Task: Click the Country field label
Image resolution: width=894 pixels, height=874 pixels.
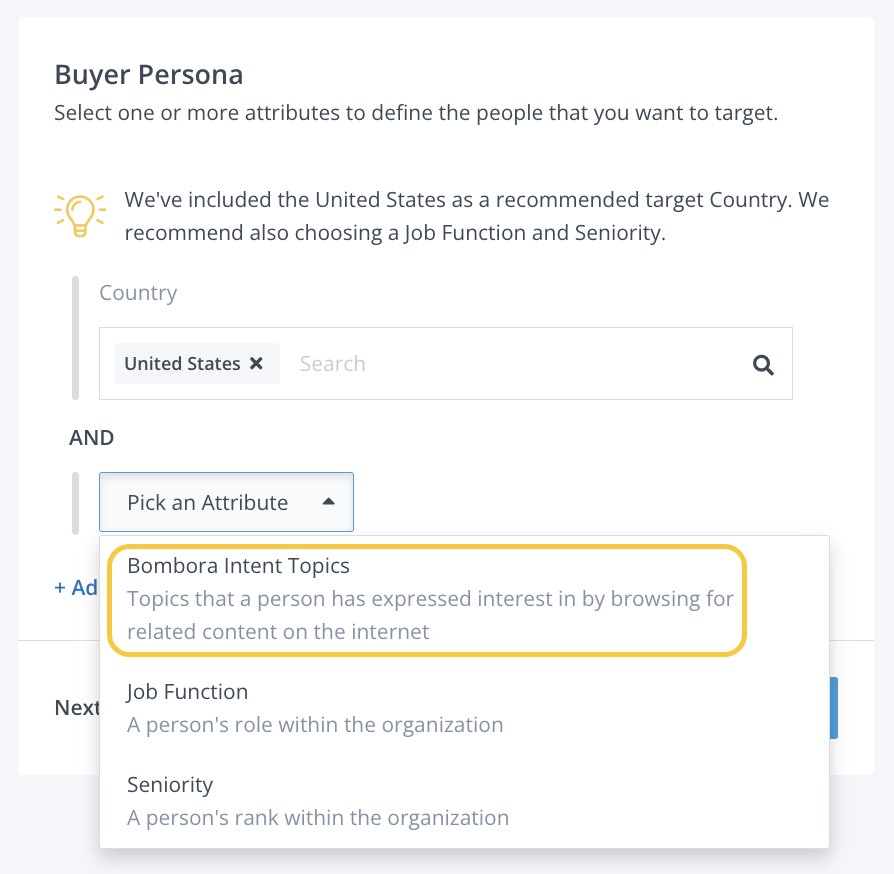Action: pos(138,293)
